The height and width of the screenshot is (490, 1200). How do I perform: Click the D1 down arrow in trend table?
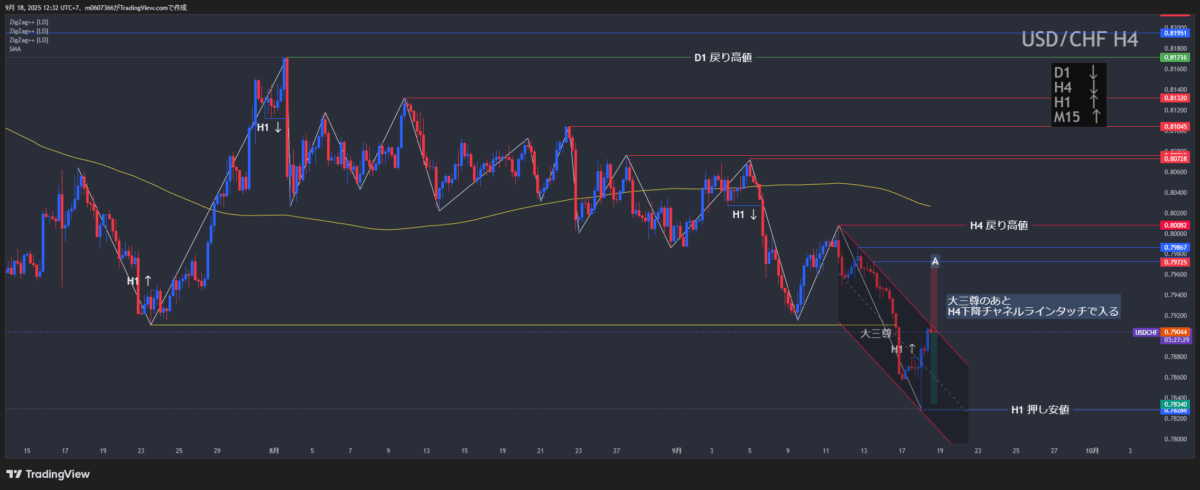pos(1094,72)
